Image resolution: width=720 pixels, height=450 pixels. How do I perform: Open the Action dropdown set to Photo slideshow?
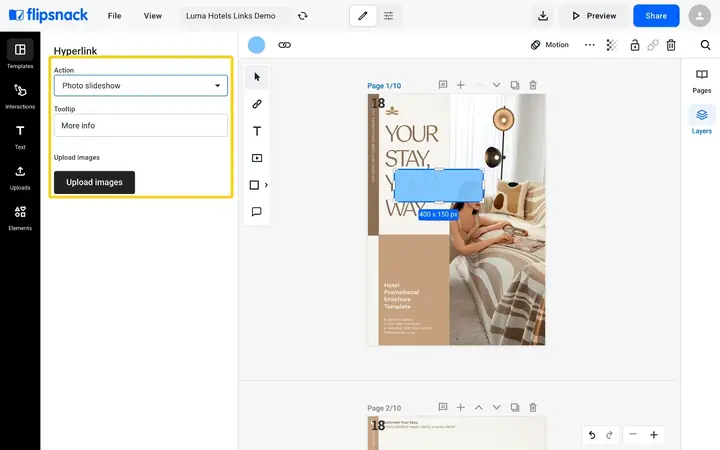point(141,86)
